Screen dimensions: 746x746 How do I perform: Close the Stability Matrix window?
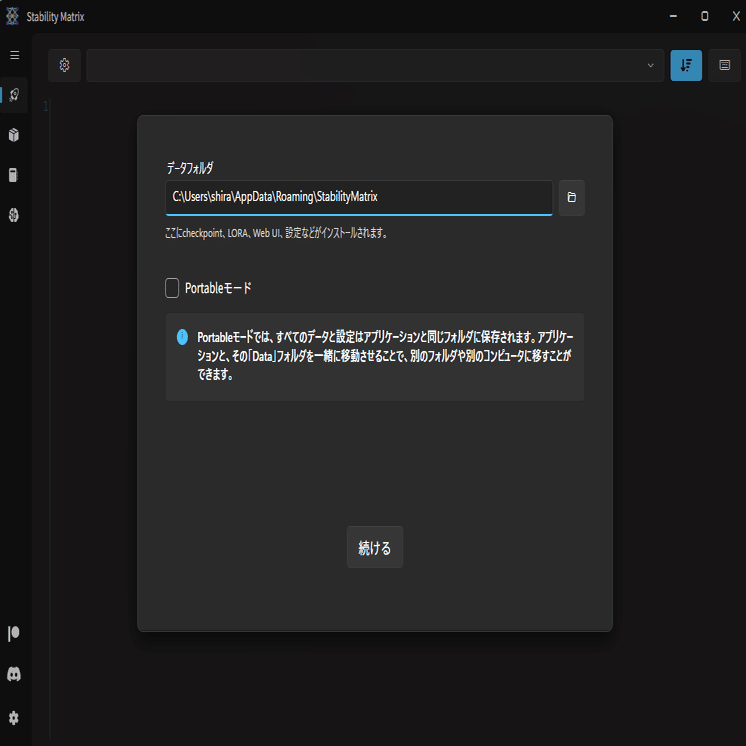[x=736, y=16]
